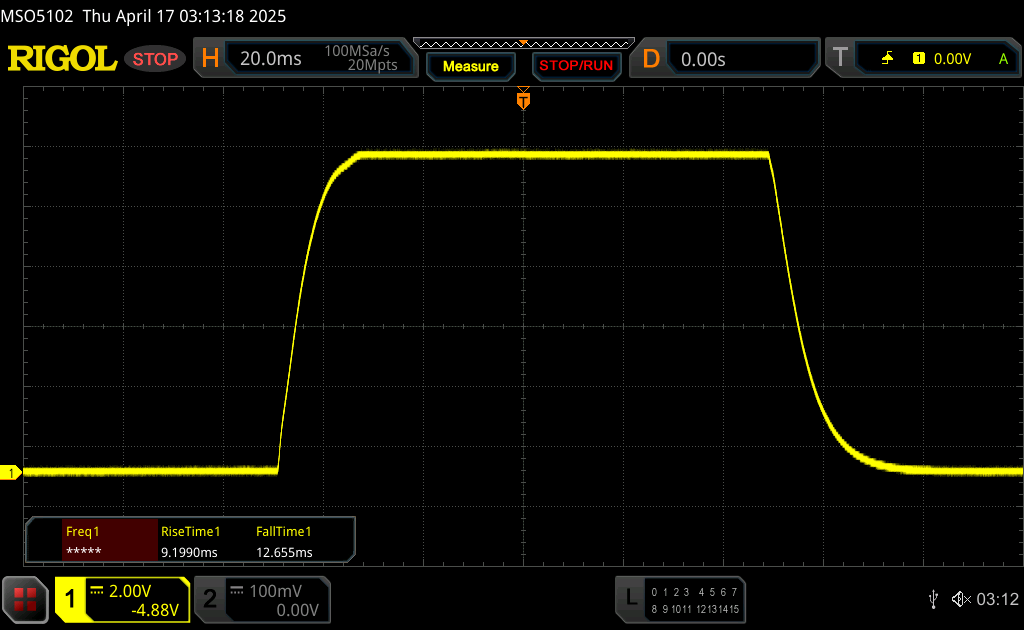Viewport: 1024px width, 630px height.
Task: Click channel 1 -4.88V offset value
Action: pyautogui.click(x=155, y=610)
